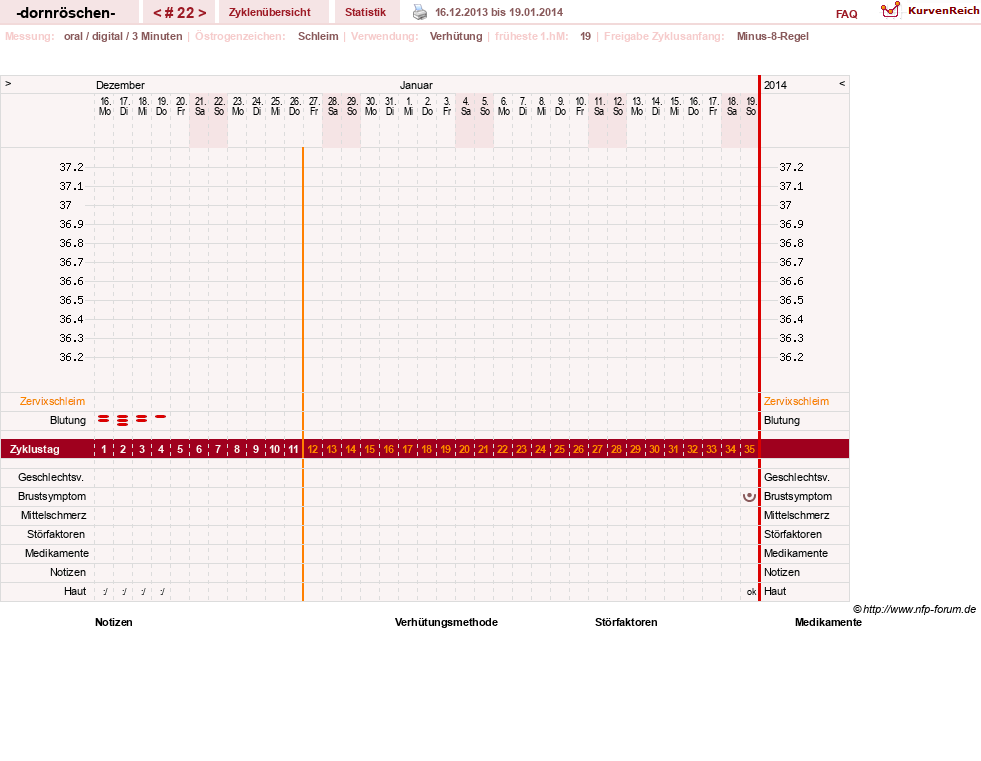This screenshot has height=761, width=981.
Task: Click the light bleeding mark on cycle day 4
Action: point(161,416)
